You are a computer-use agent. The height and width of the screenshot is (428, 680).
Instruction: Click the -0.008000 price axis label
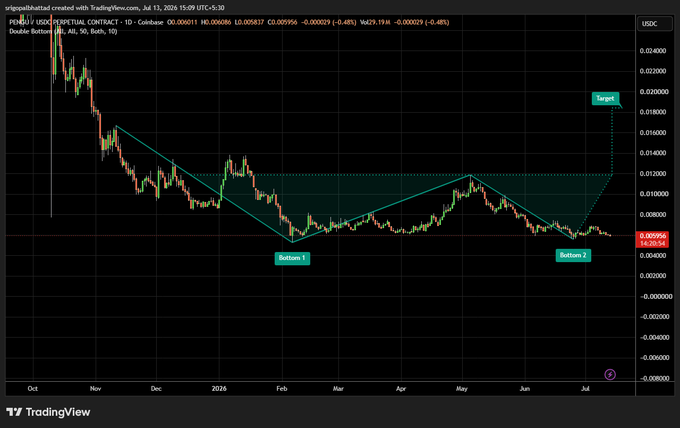click(654, 378)
